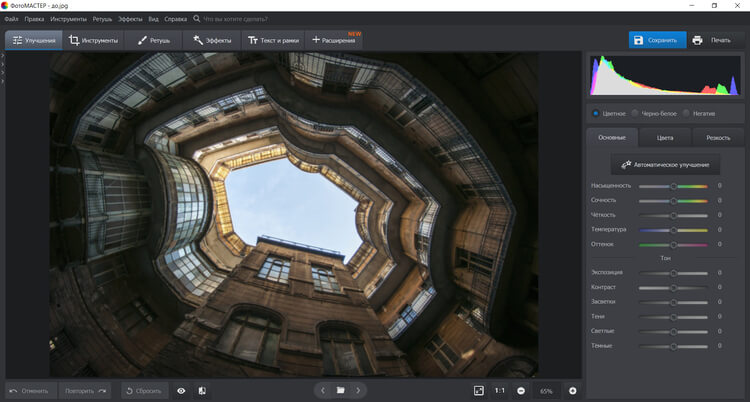Click the Насыщенность slider handle
This screenshot has width=750, height=402.
[673, 186]
